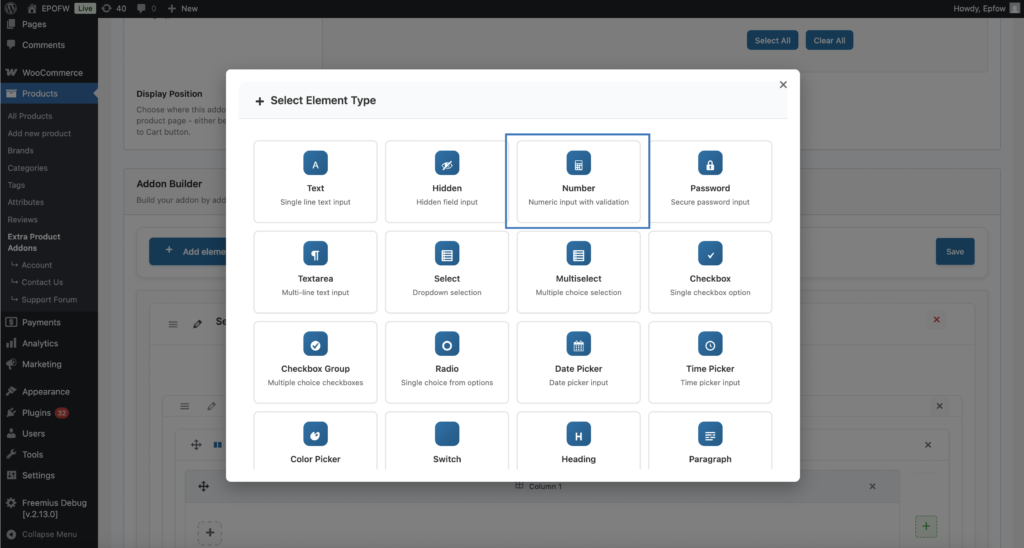
Task: Close the Select Element Type dialog
Action: click(x=783, y=85)
